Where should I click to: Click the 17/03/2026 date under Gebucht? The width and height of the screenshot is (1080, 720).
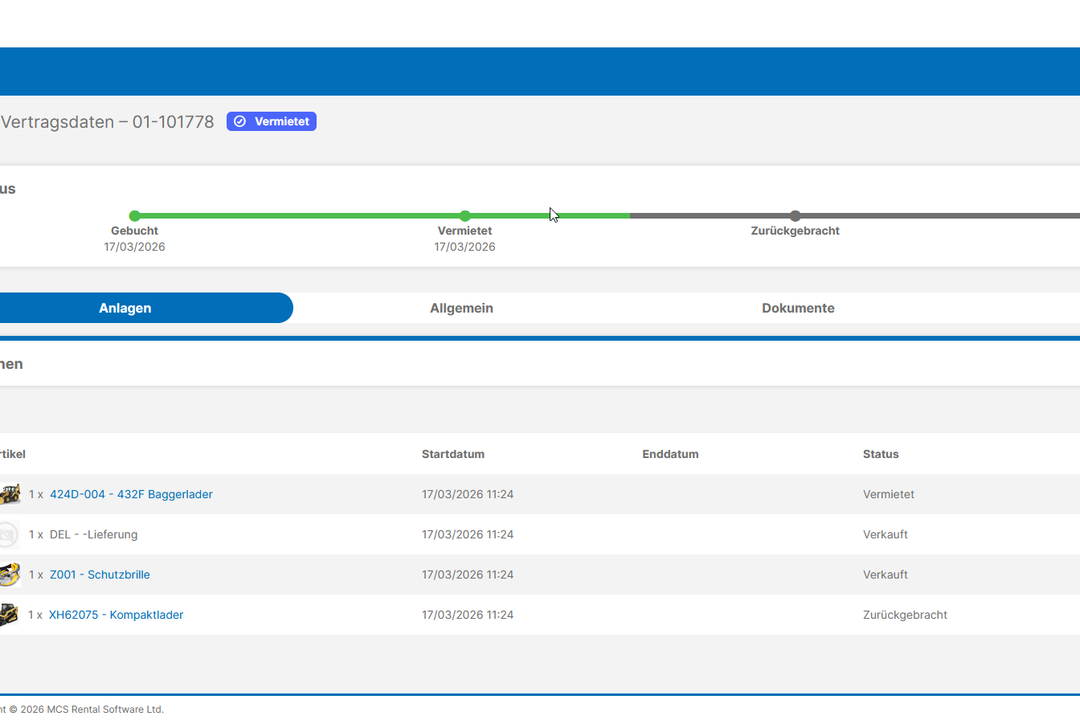(x=134, y=247)
